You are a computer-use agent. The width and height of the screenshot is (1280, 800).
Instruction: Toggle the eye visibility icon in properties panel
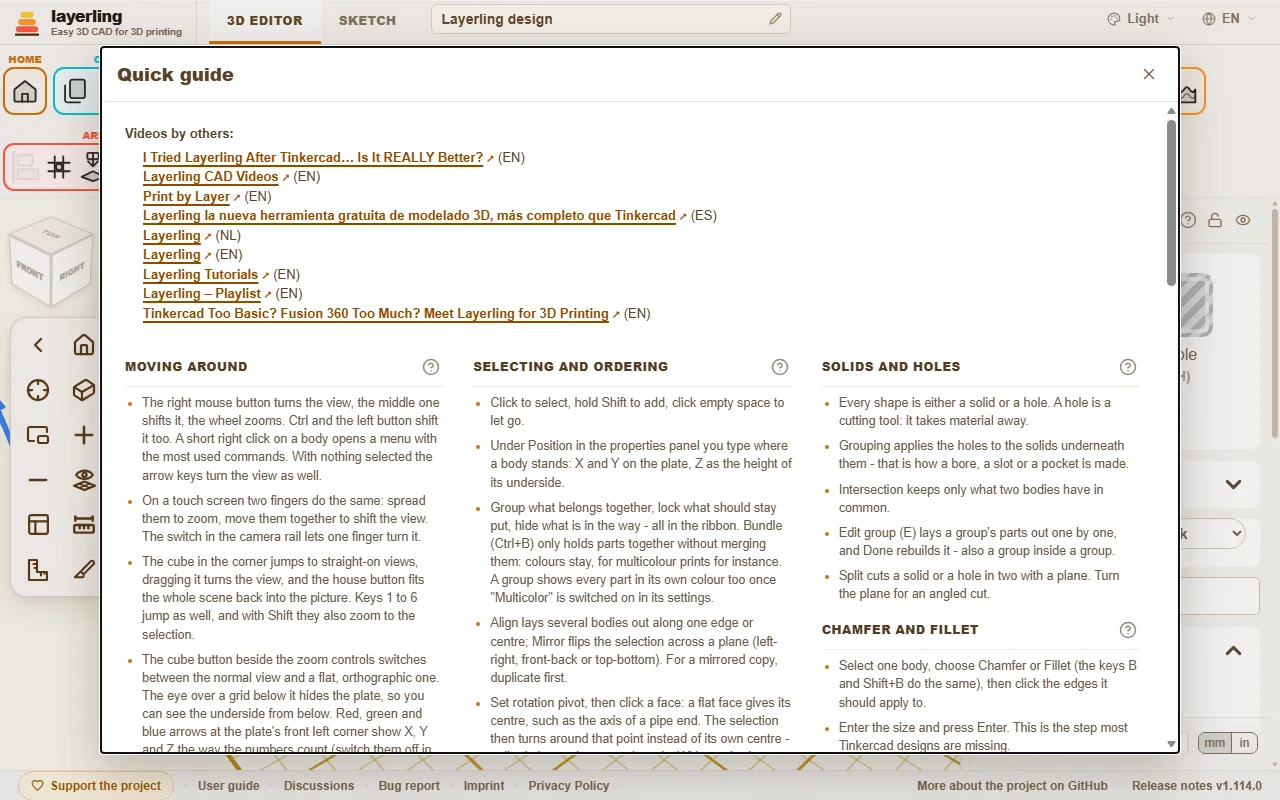coord(1243,220)
